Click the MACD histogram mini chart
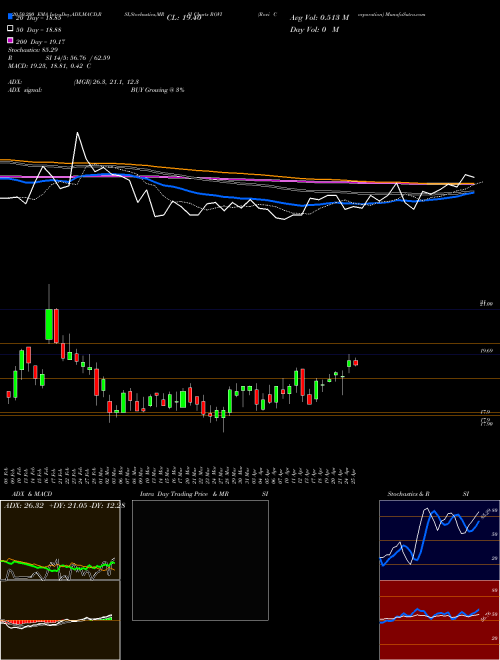 tap(60, 620)
